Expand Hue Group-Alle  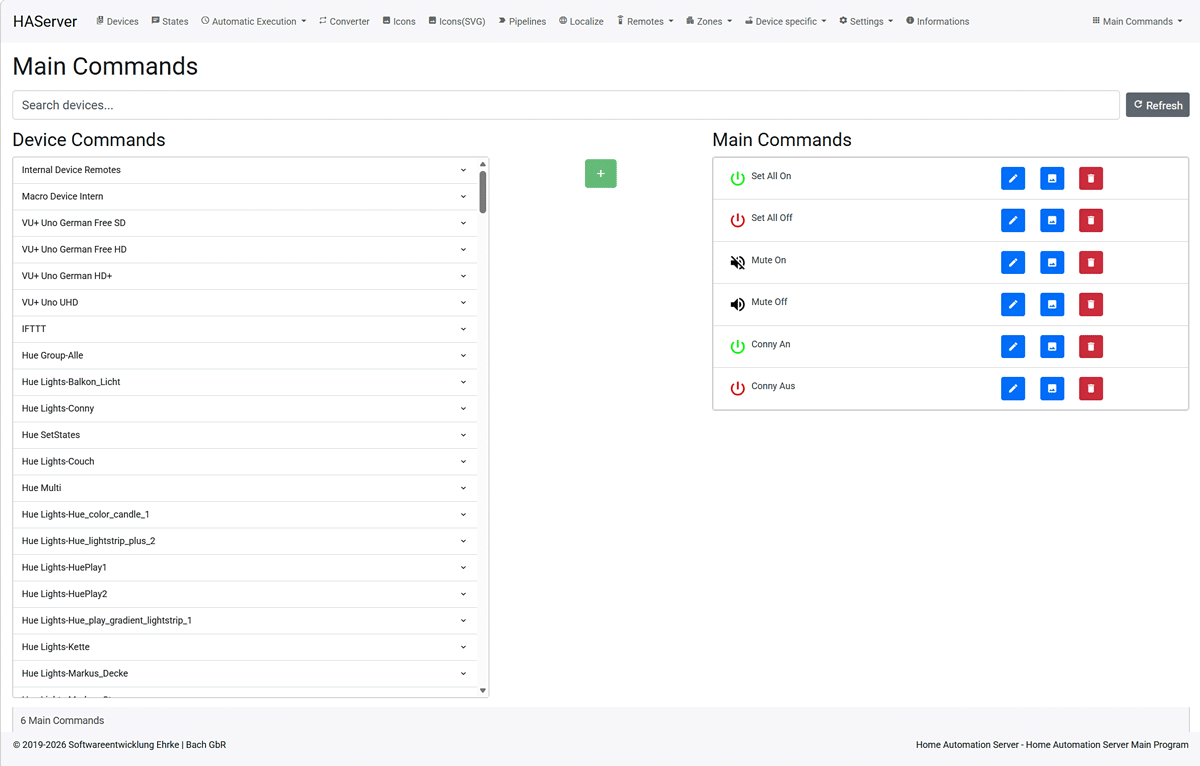tap(245, 356)
